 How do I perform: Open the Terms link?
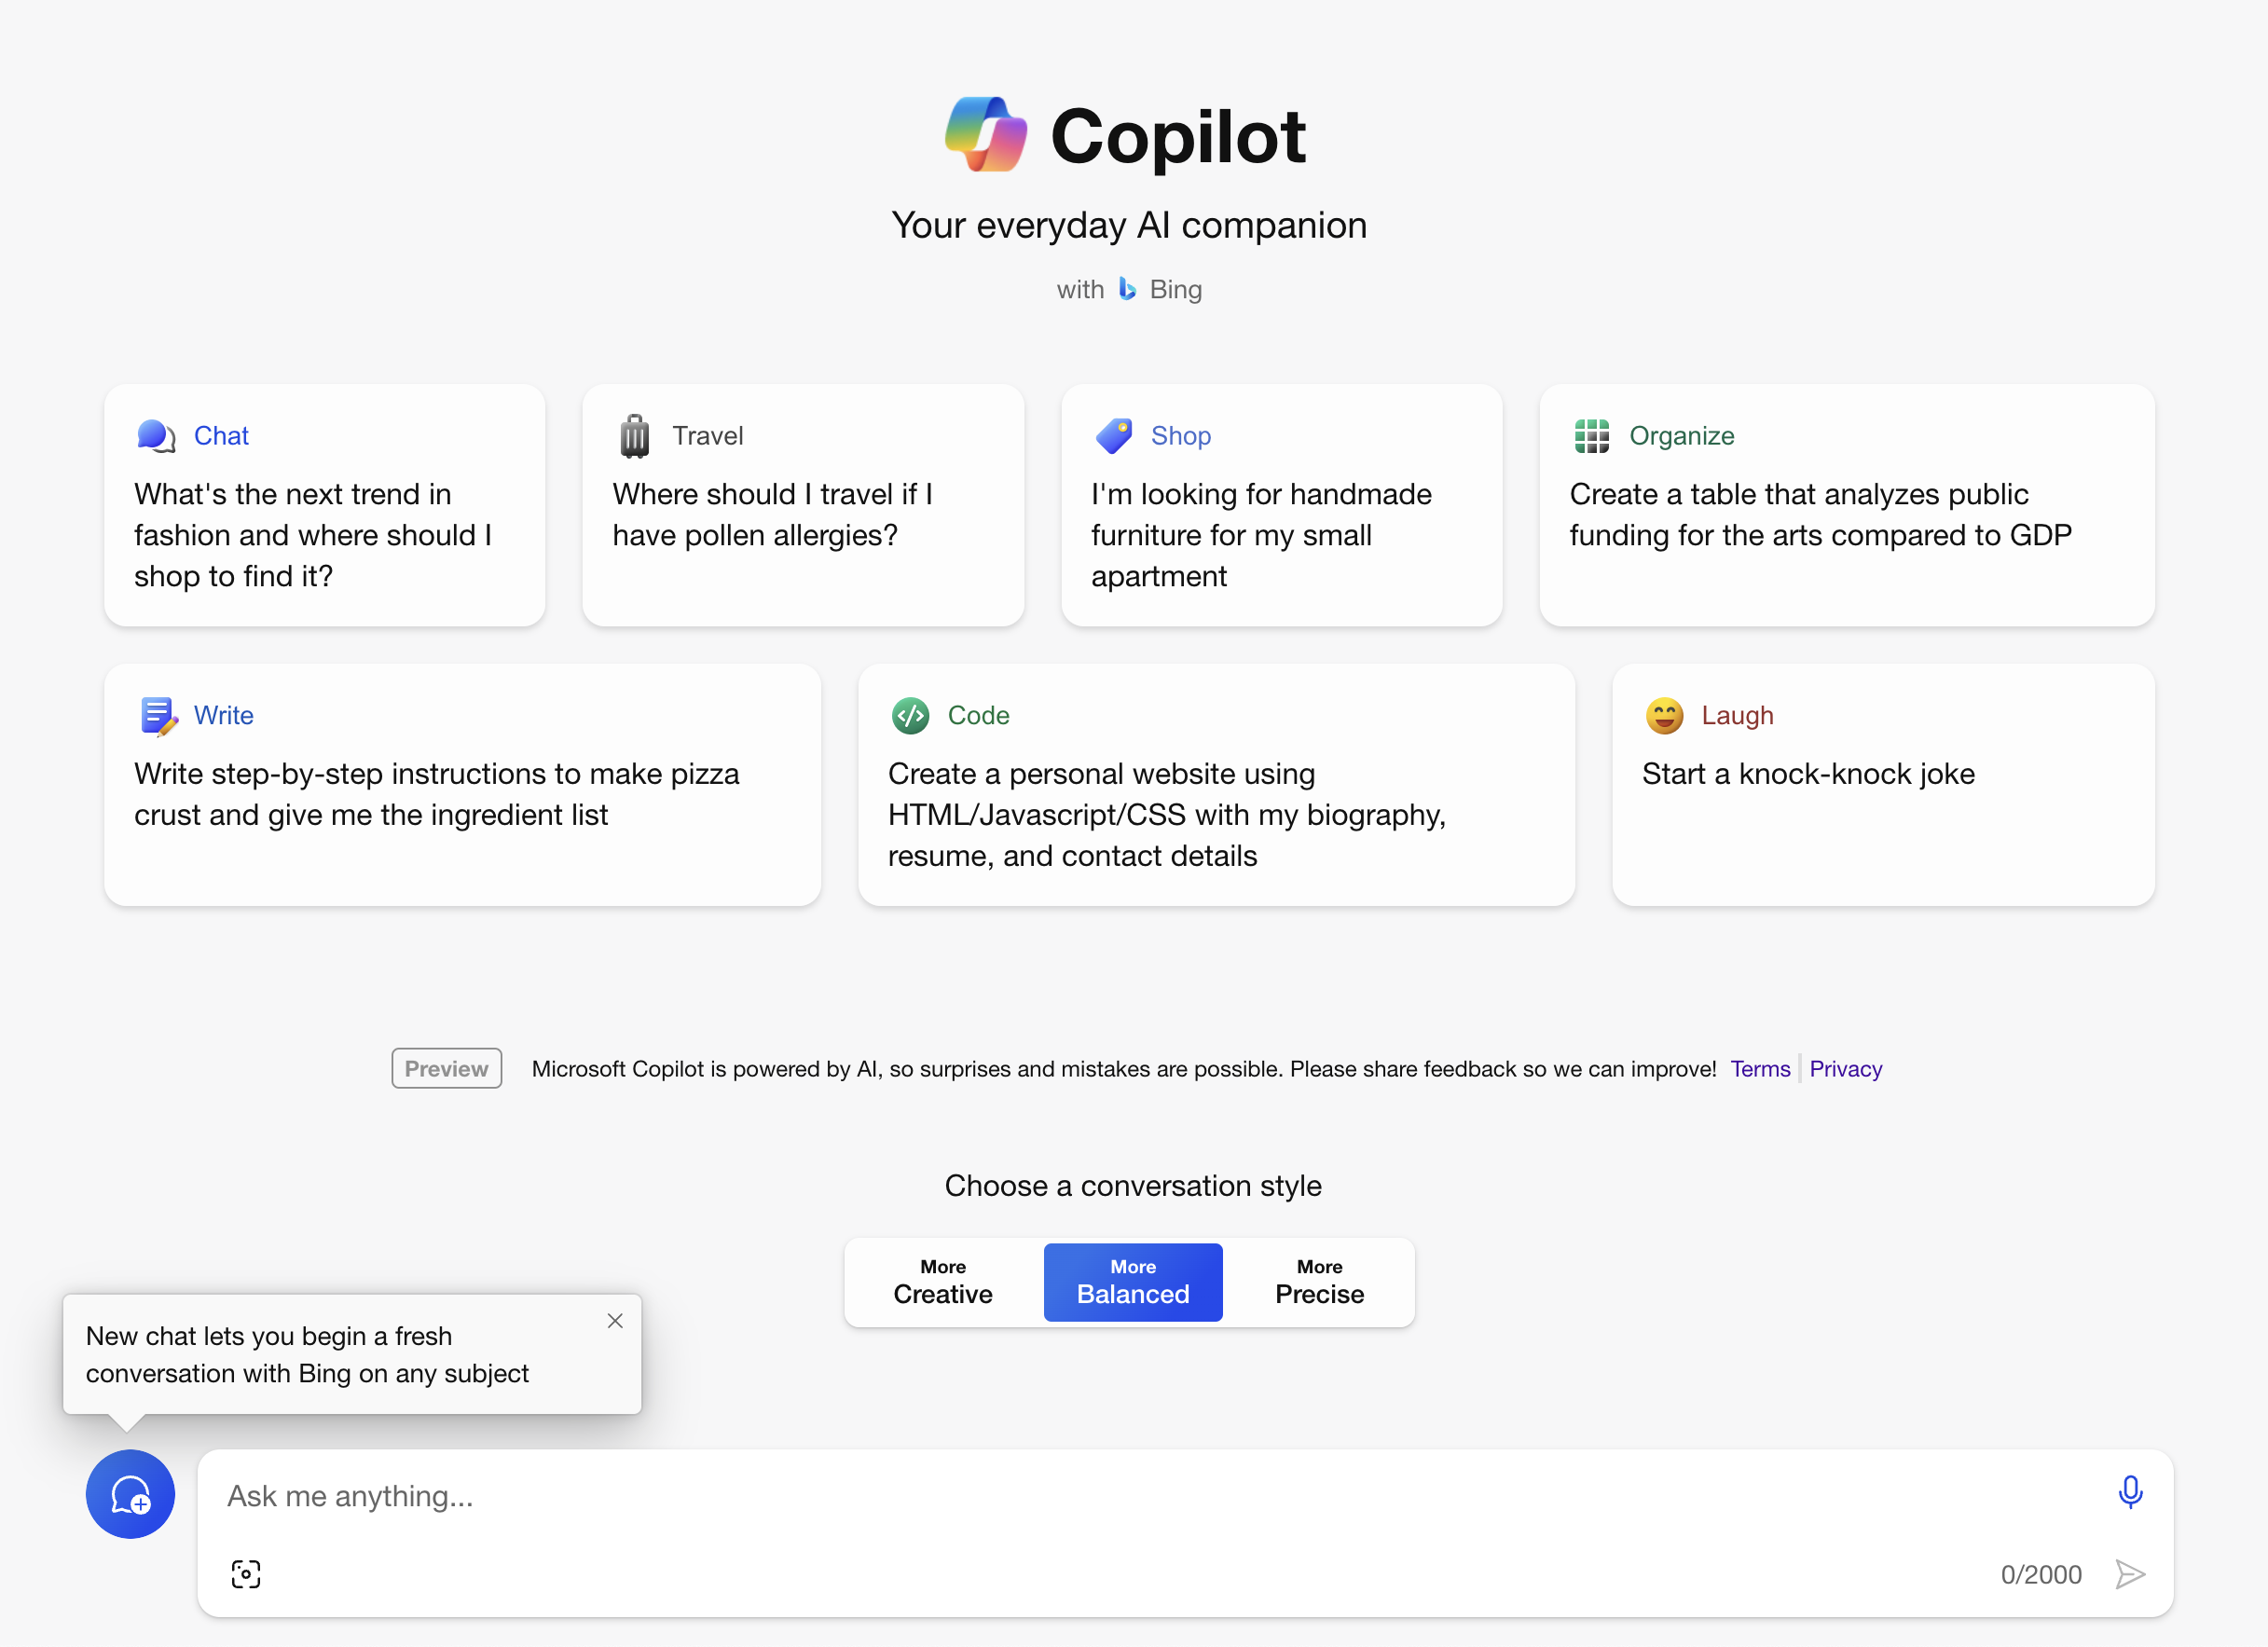[x=1755, y=1067]
